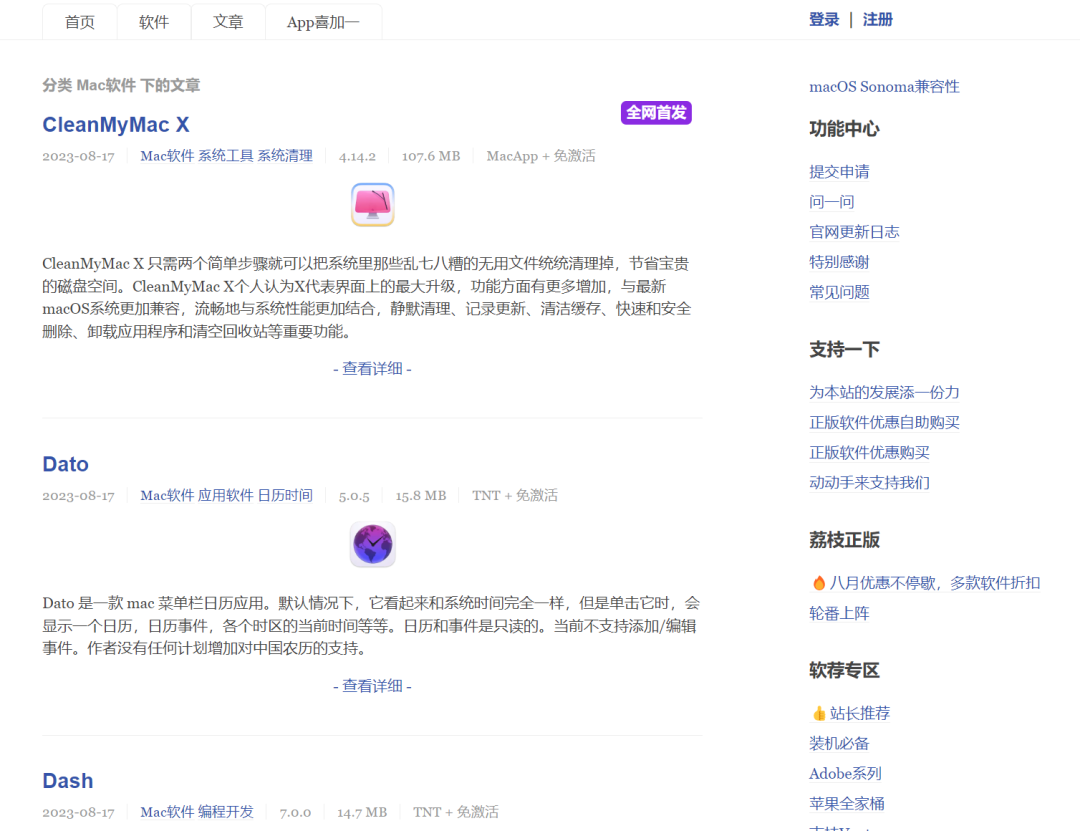Click 正版软件优惠自助购买 link
1080x831 pixels.
click(884, 423)
